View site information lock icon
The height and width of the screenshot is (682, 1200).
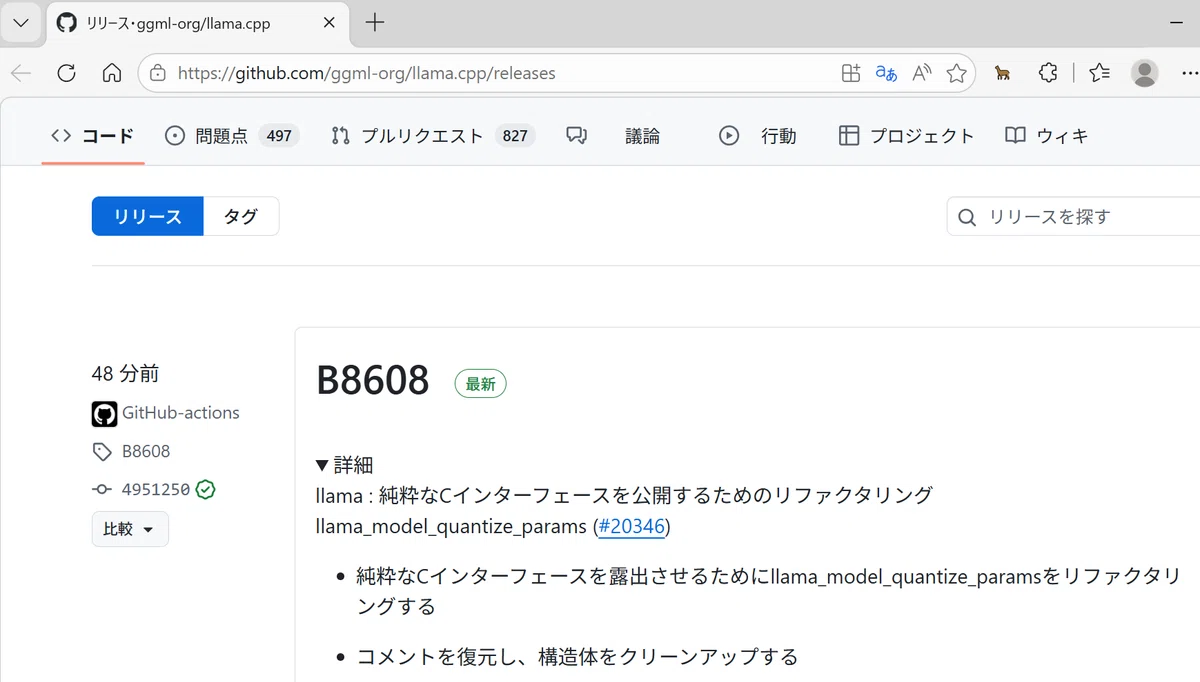[157, 73]
